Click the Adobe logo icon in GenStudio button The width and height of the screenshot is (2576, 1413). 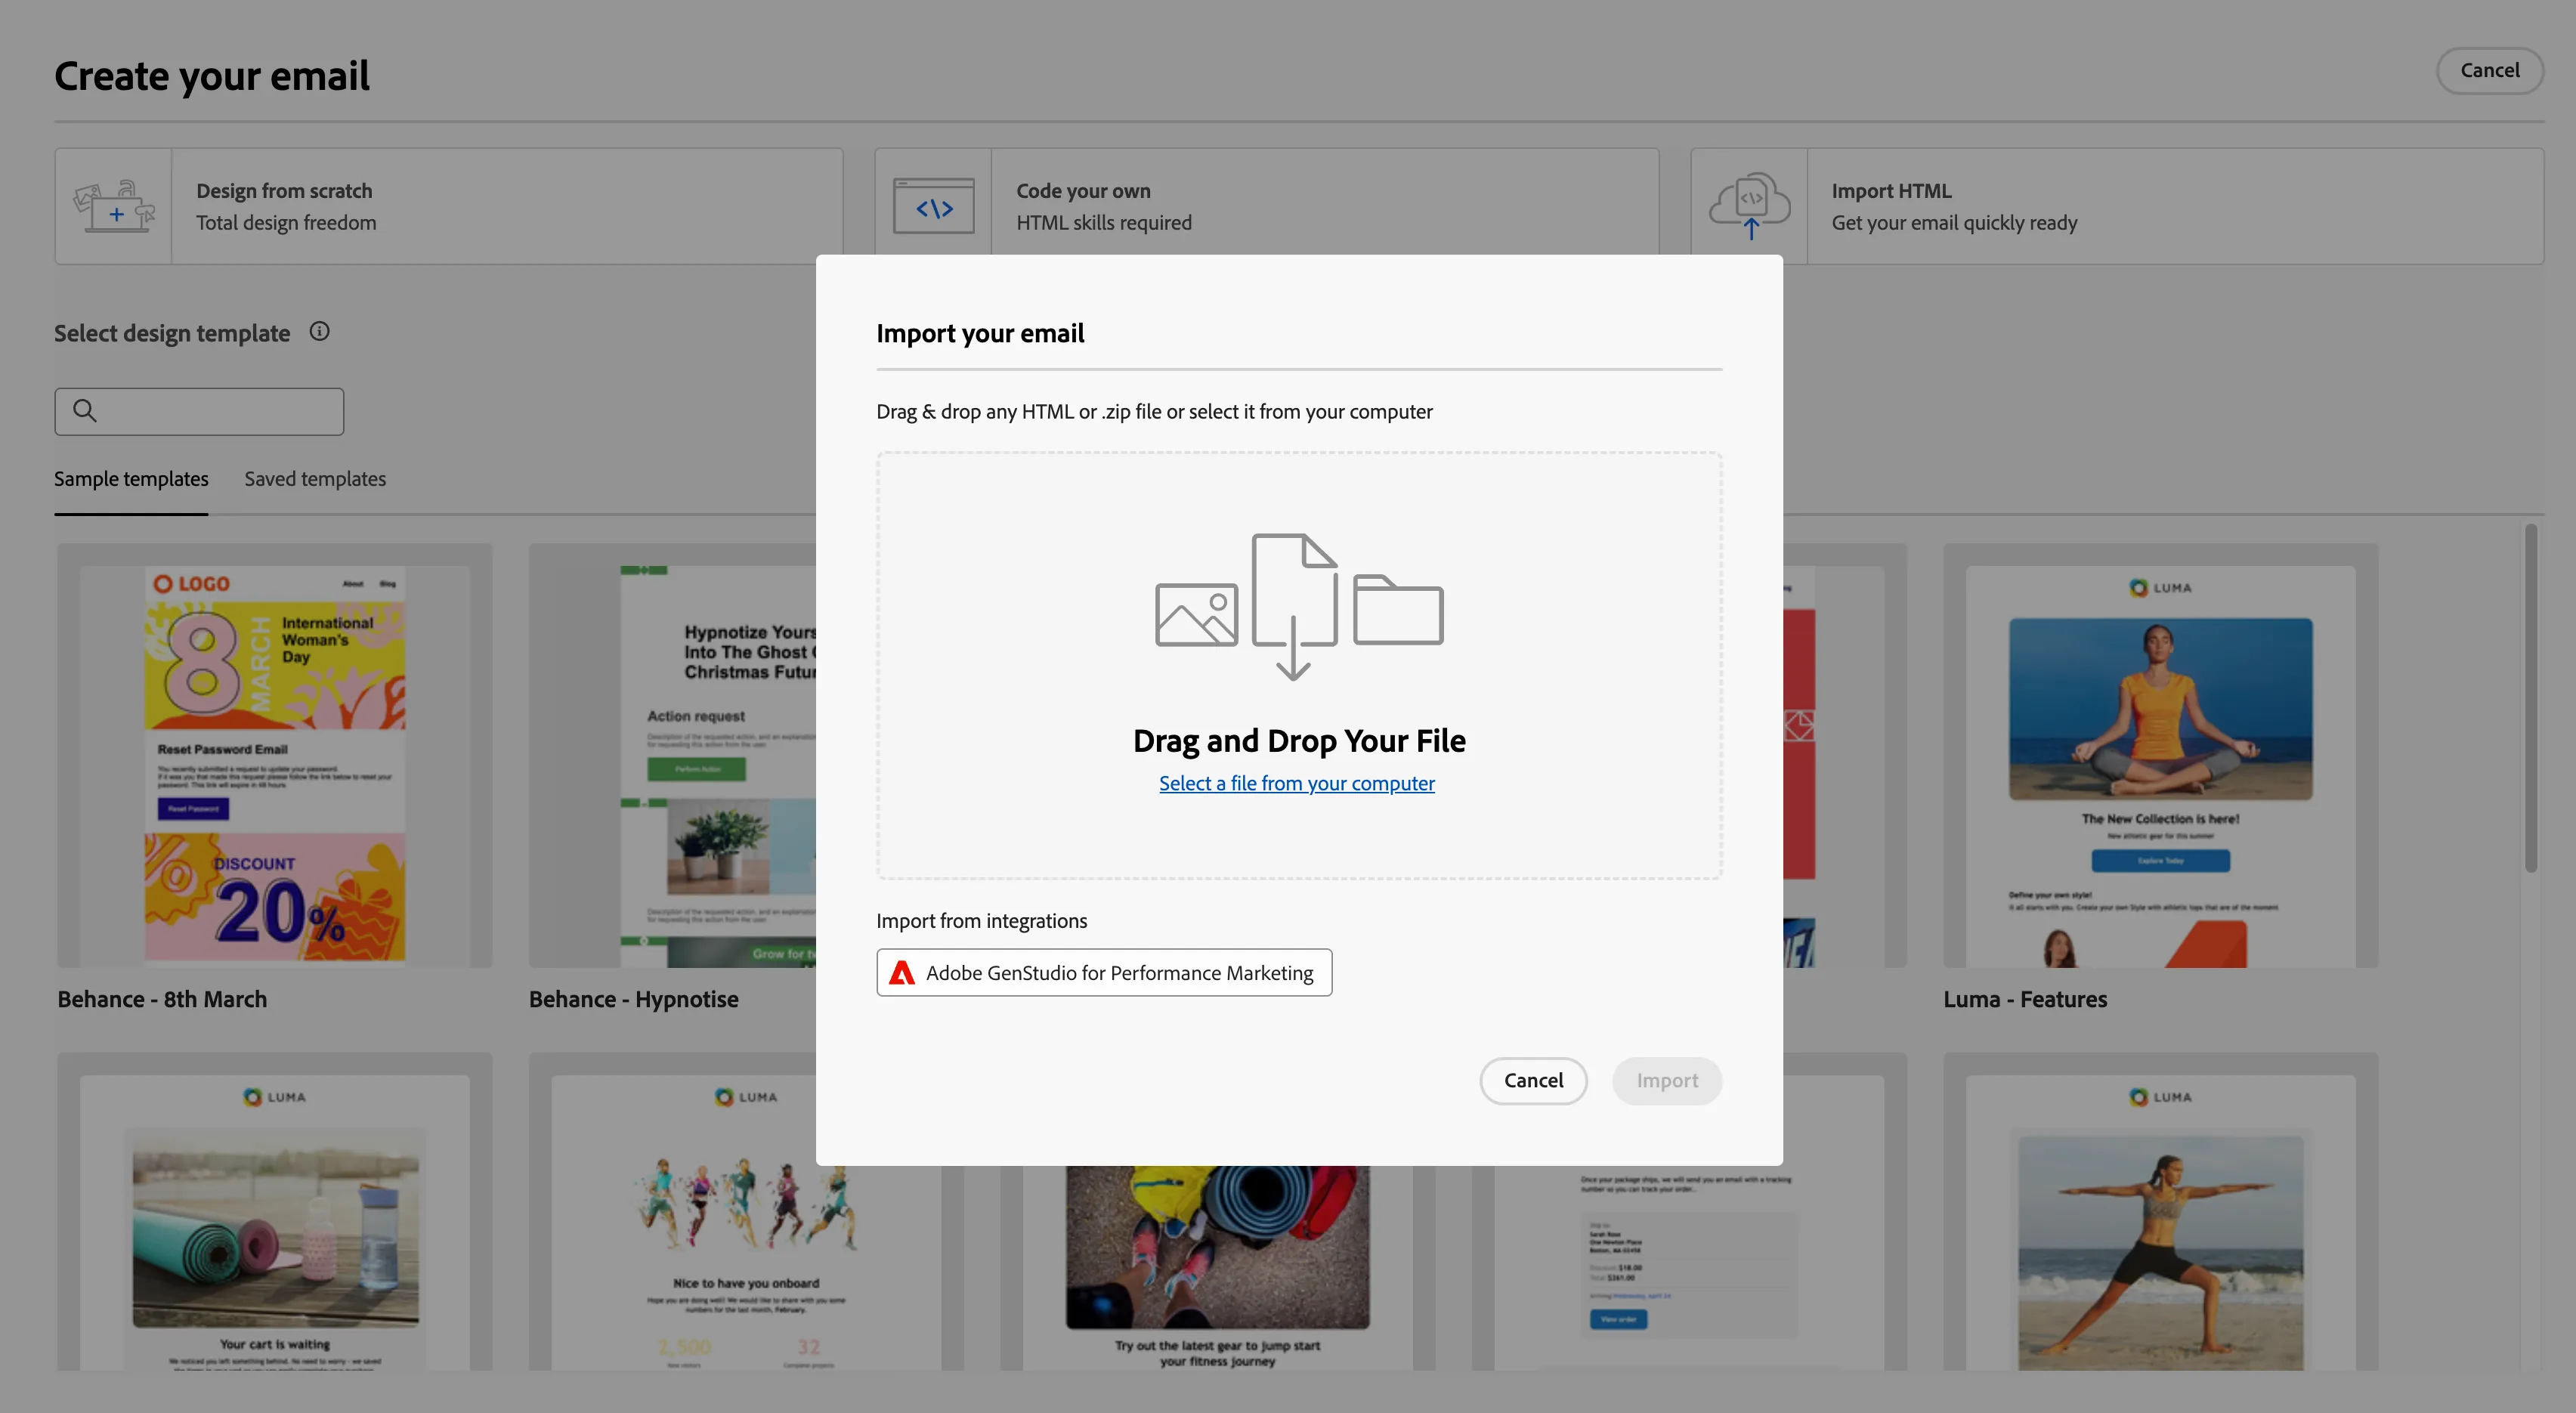click(x=902, y=972)
